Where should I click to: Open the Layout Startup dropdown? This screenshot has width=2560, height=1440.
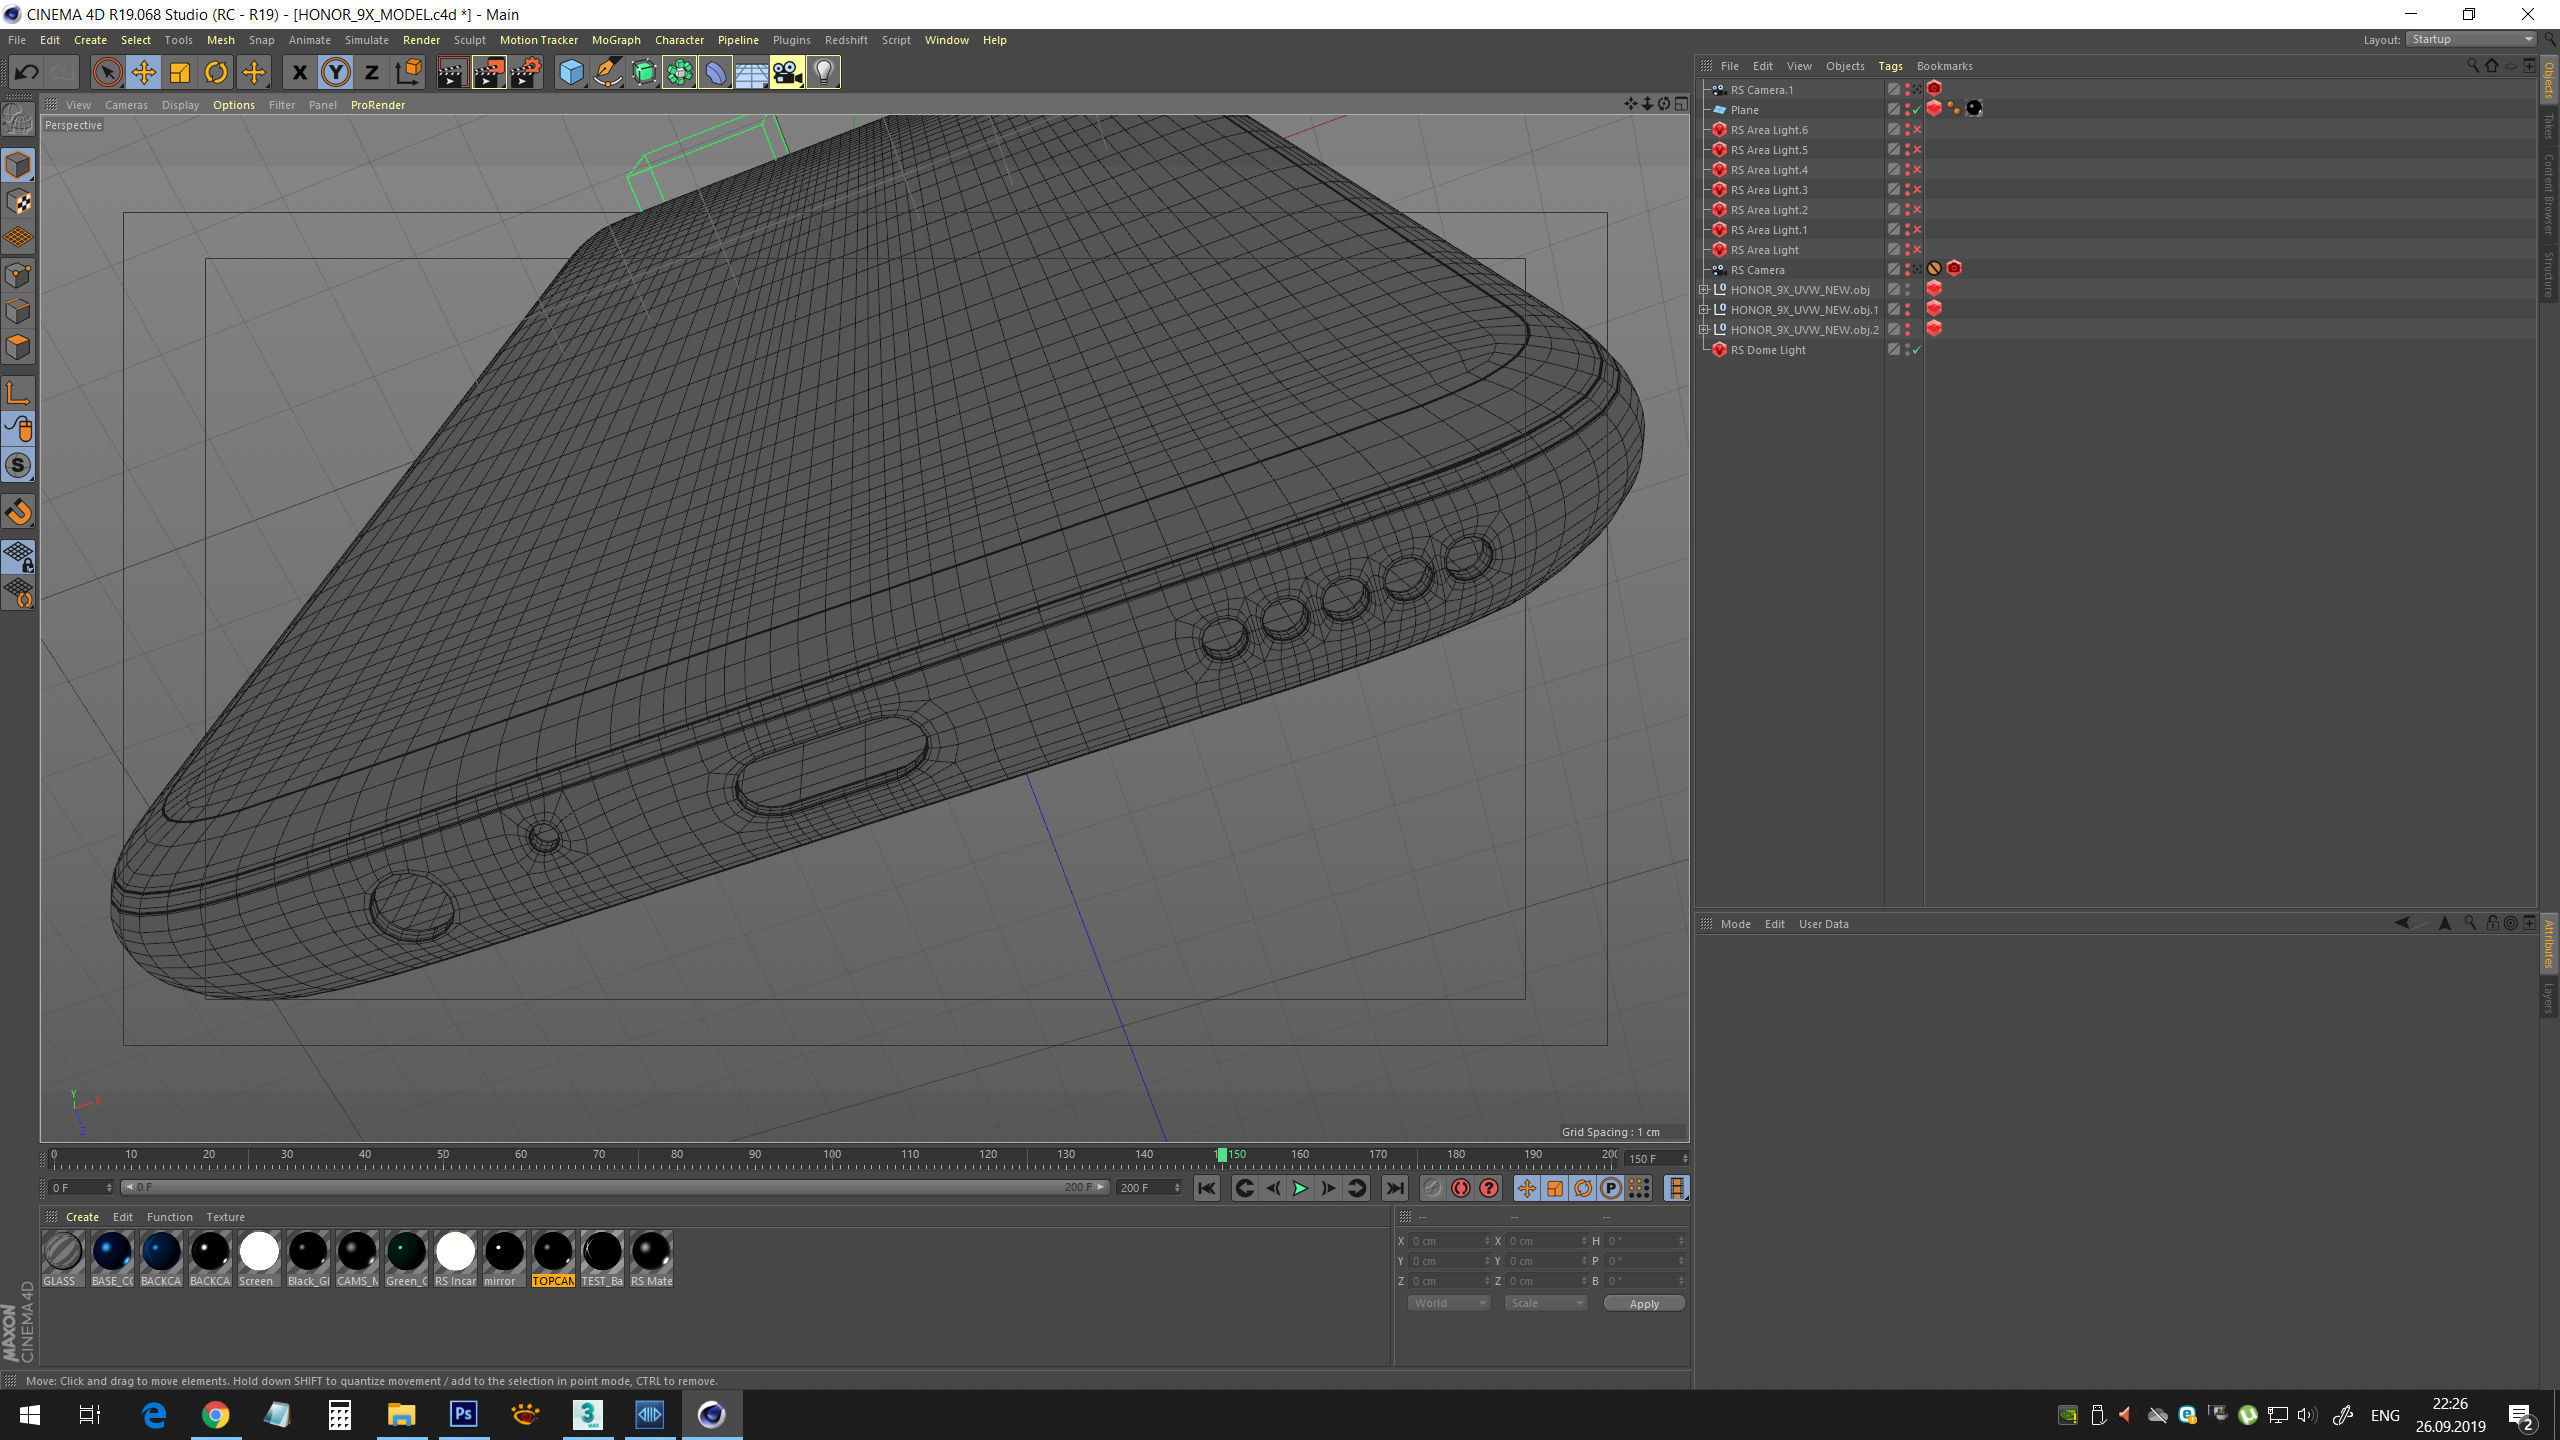click(2471, 40)
